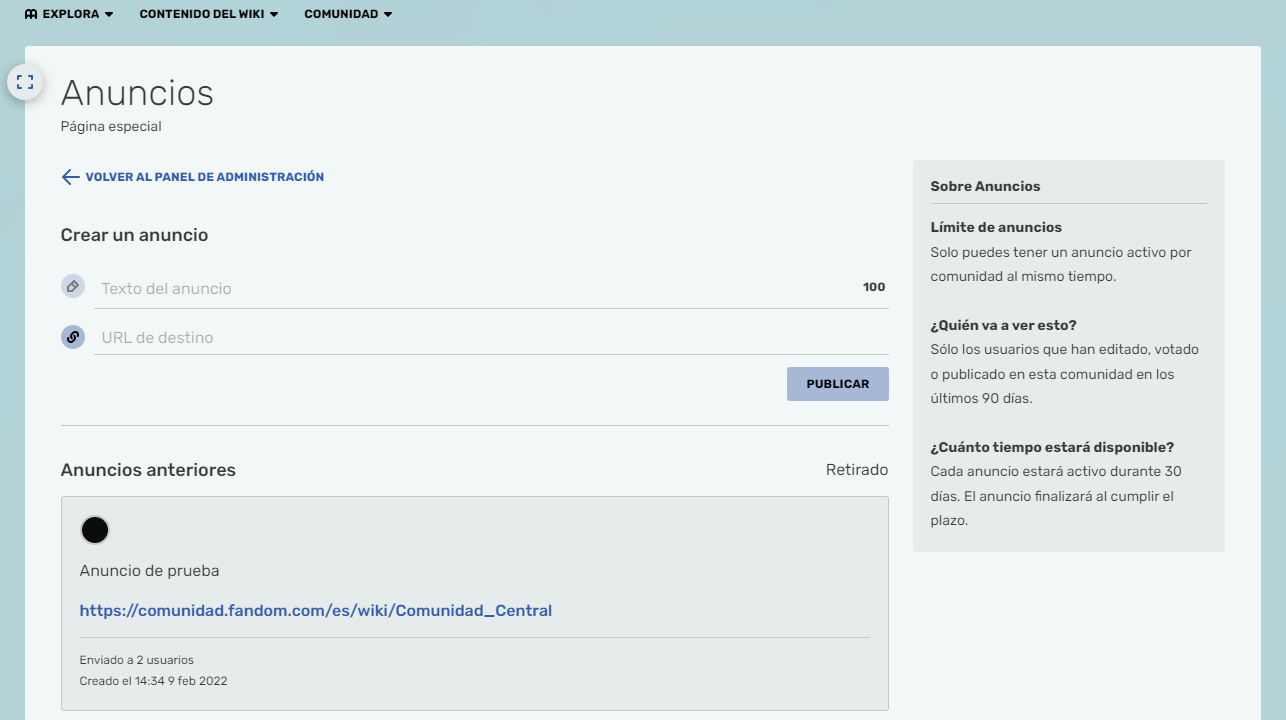Click the Anuncios page title
This screenshot has width=1286, height=720.
click(x=138, y=93)
